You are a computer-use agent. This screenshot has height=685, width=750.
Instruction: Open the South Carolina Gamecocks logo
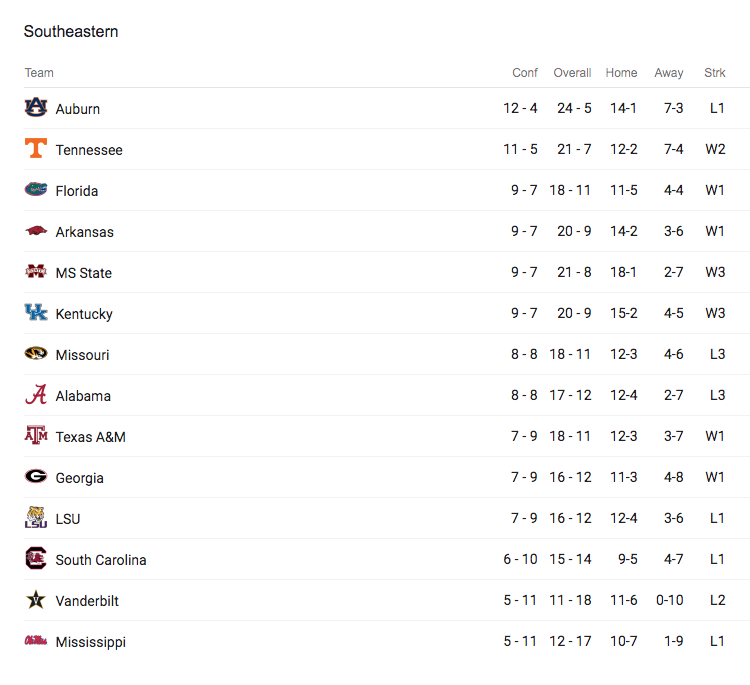[x=36, y=558]
